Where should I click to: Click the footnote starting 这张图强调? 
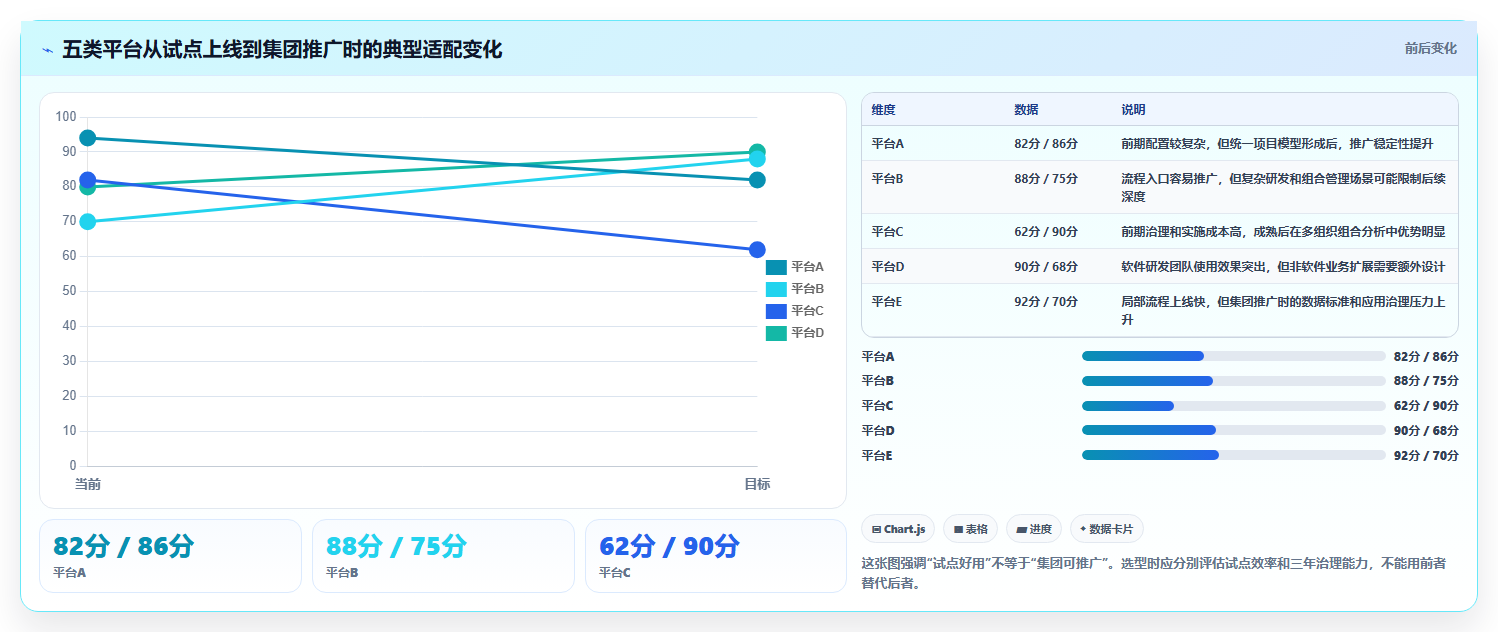click(x=1154, y=574)
